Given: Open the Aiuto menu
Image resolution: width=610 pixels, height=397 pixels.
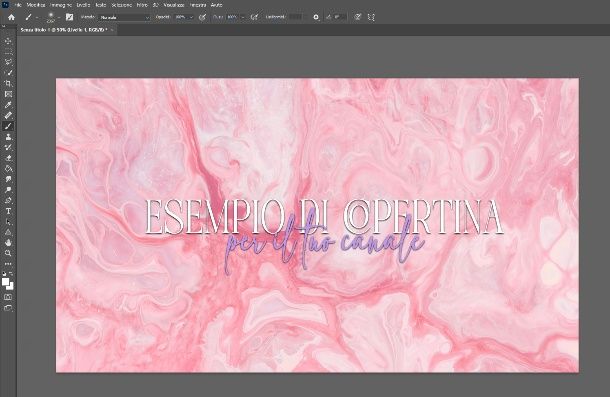Looking at the screenshot, I should [x=217, y=5].
